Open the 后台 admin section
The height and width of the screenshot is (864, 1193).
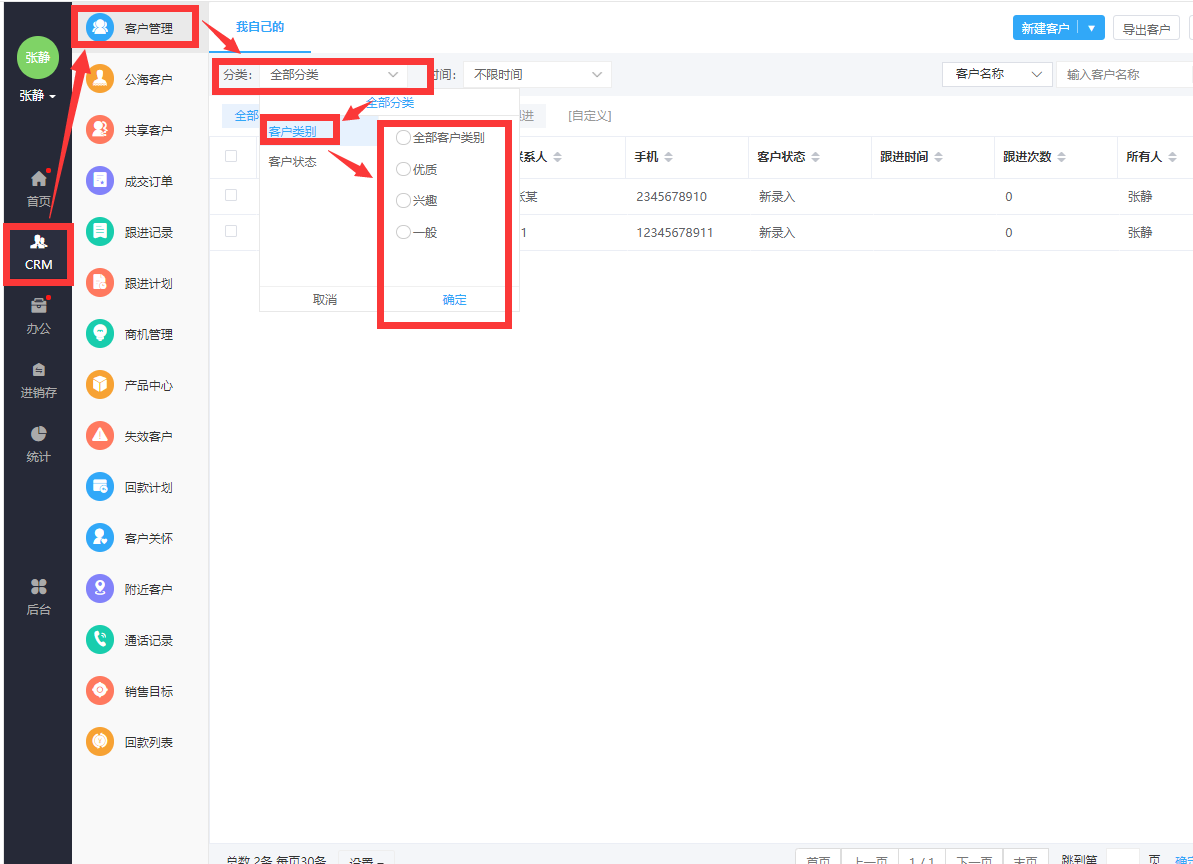coord(38,597)
